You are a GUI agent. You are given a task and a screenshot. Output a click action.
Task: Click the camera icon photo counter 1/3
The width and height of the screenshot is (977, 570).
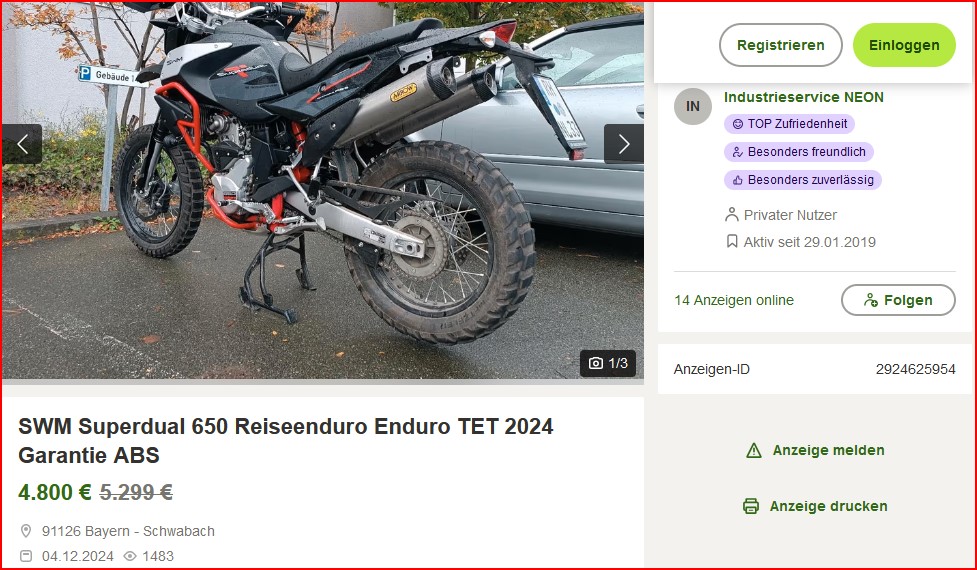click(x=608, y=363)
